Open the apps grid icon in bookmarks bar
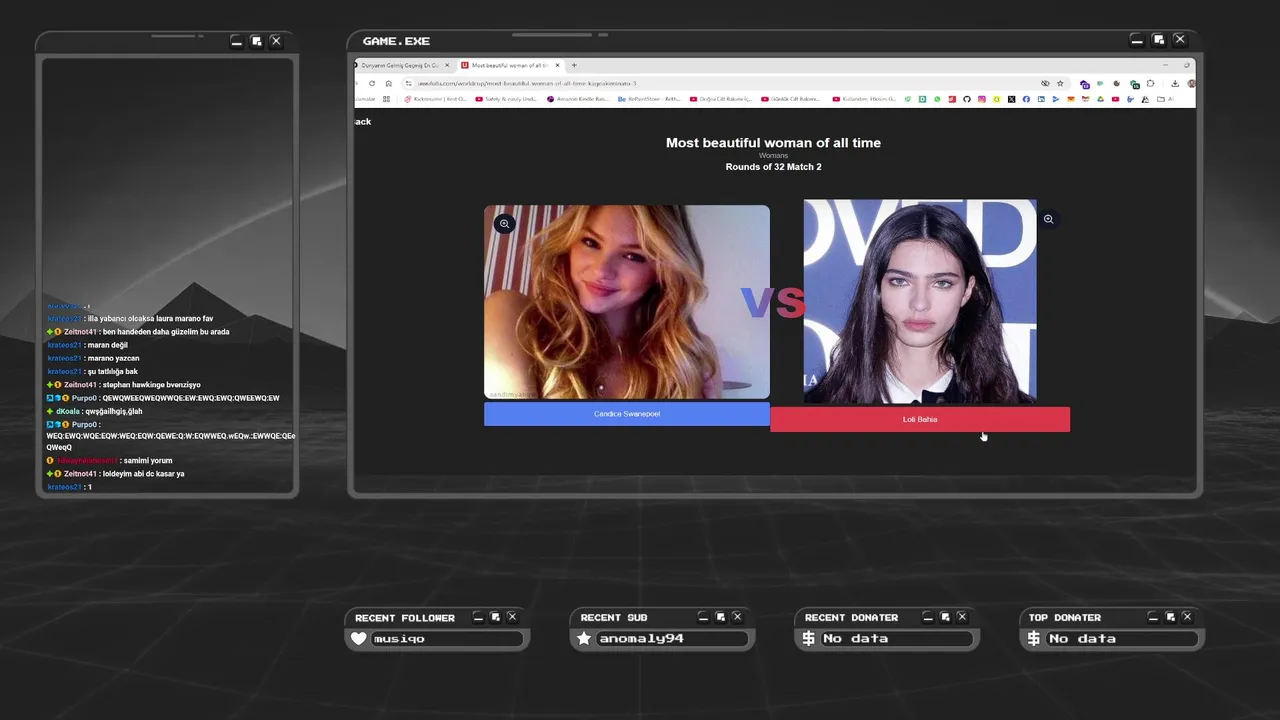Screen dimensions: 1280x720 [x=386, y=99]
